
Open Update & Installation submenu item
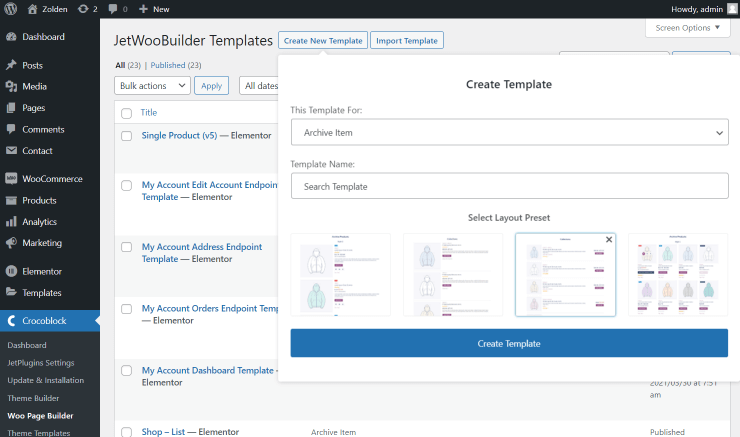point(45,380)
